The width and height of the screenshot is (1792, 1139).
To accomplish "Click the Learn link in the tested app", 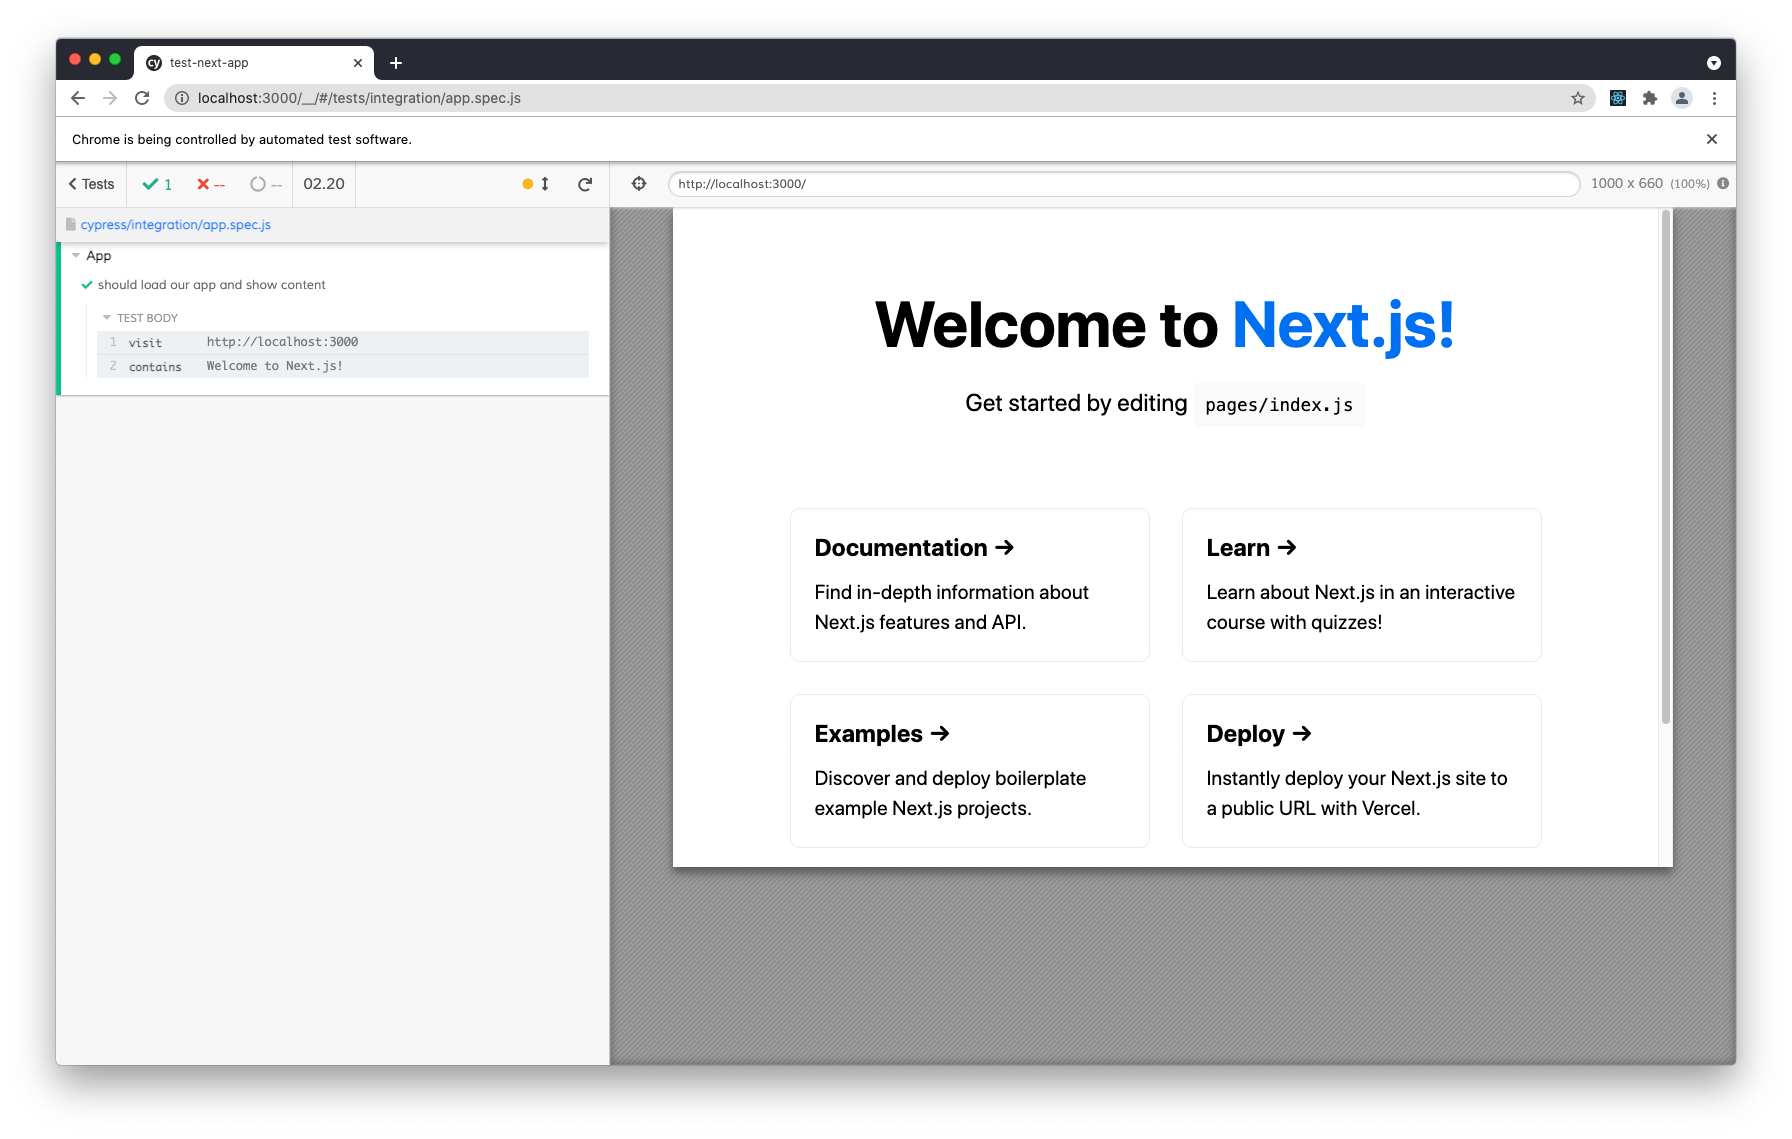I will coord(1250,548).
